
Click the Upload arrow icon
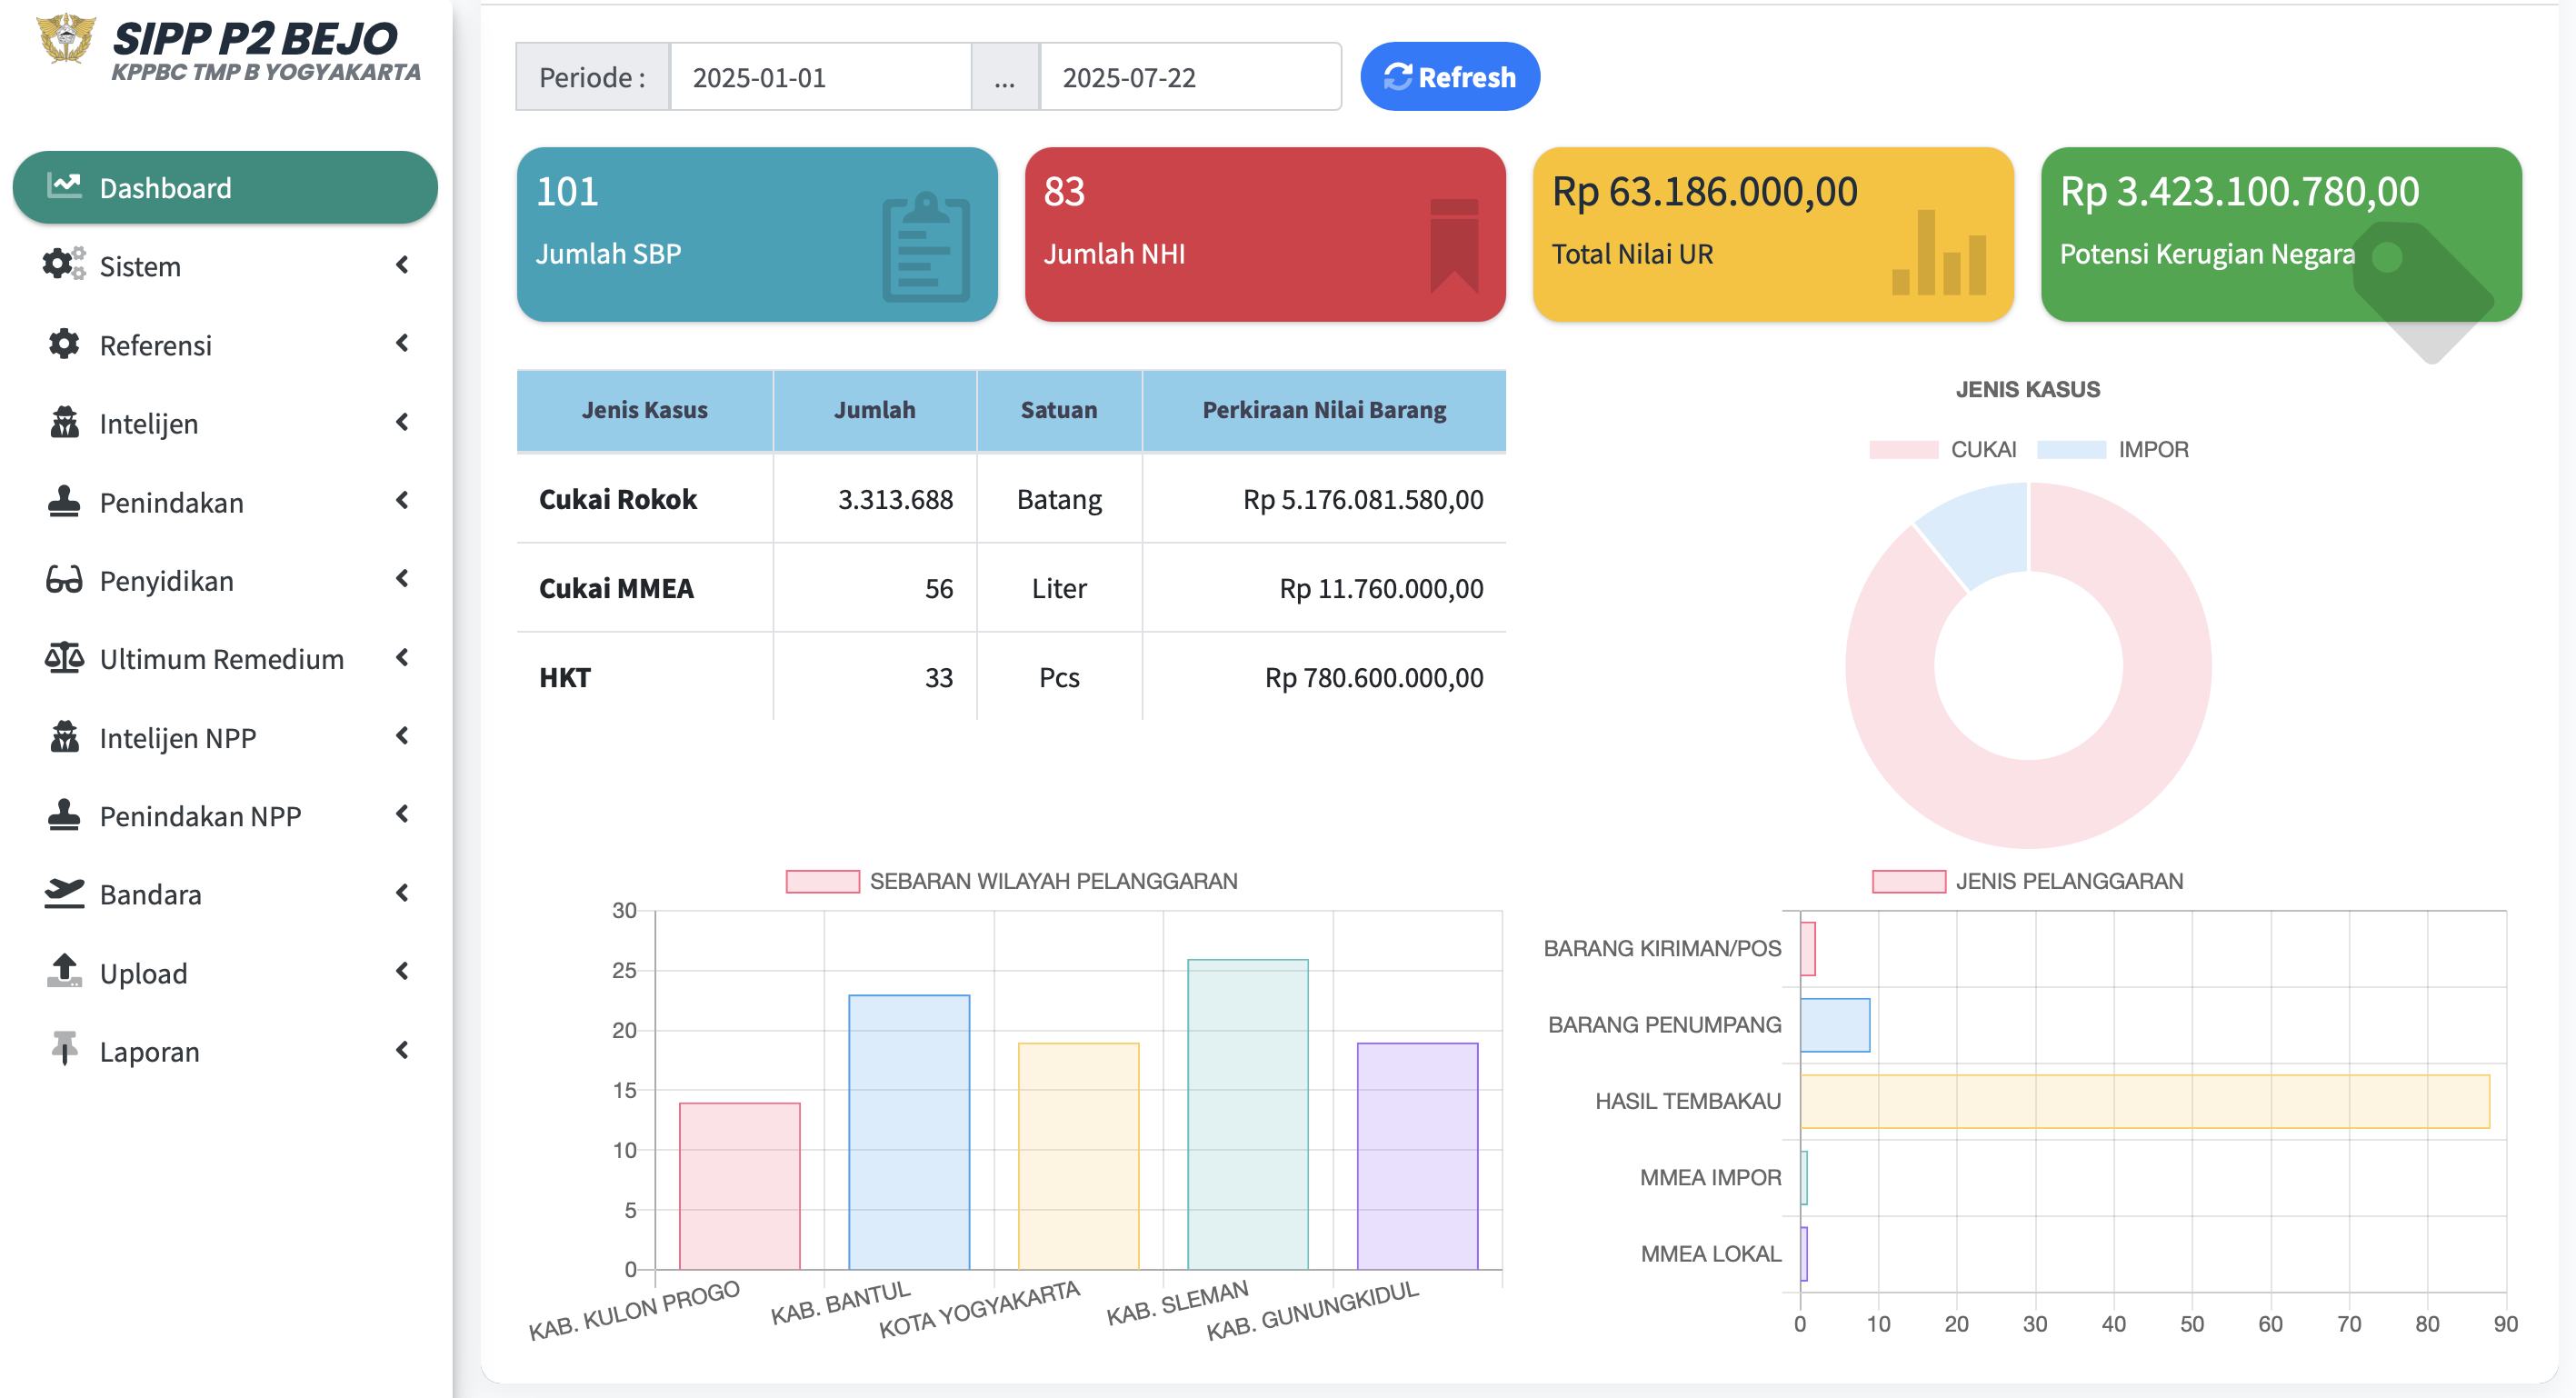[x=64, y=971]
